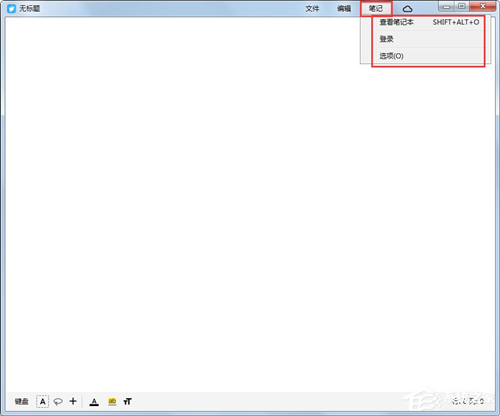
Task: Click the blue app logo icon
Action: point(12,9)
